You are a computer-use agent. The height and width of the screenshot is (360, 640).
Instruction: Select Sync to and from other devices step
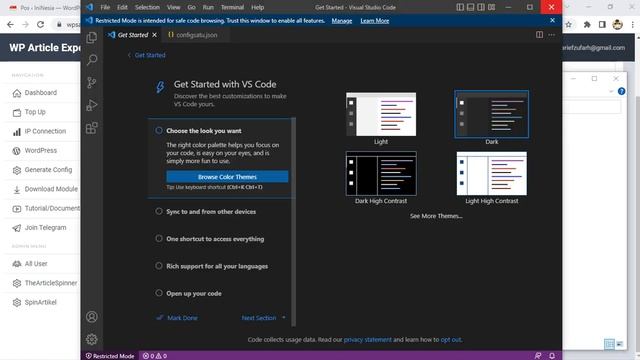pyautogui.click(x=211, y=212)
